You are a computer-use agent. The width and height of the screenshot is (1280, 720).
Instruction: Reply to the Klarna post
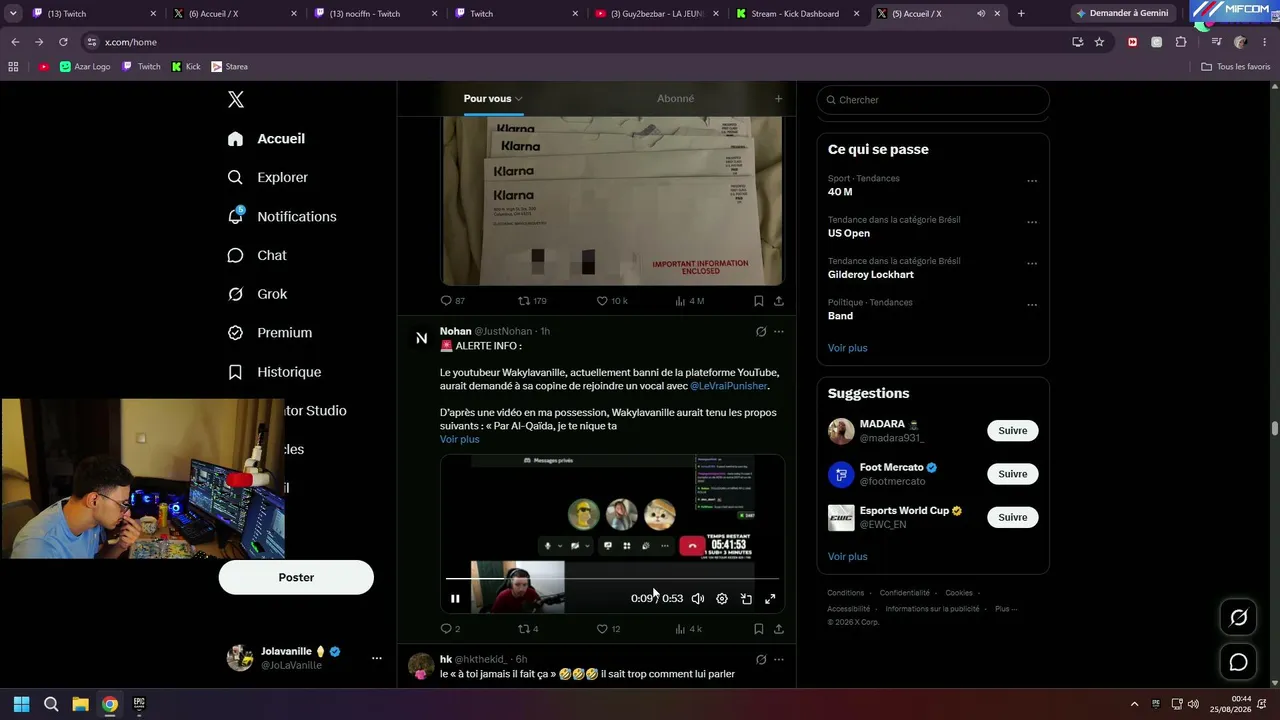[x=453, y=300]
